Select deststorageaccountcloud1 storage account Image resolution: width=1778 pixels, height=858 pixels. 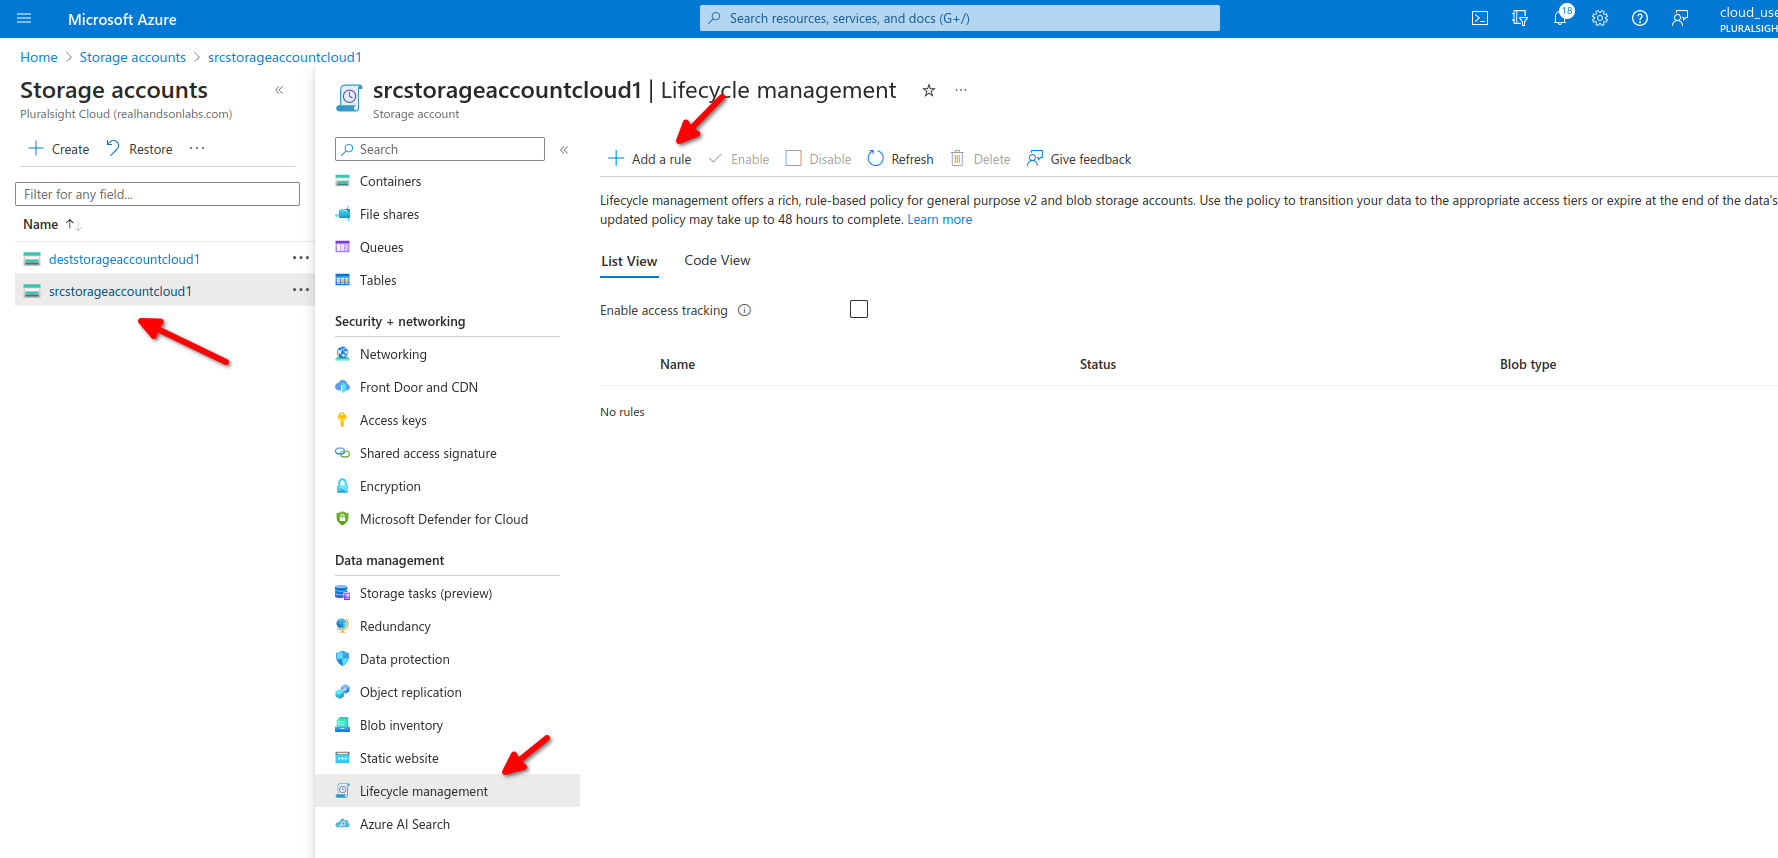124,259
